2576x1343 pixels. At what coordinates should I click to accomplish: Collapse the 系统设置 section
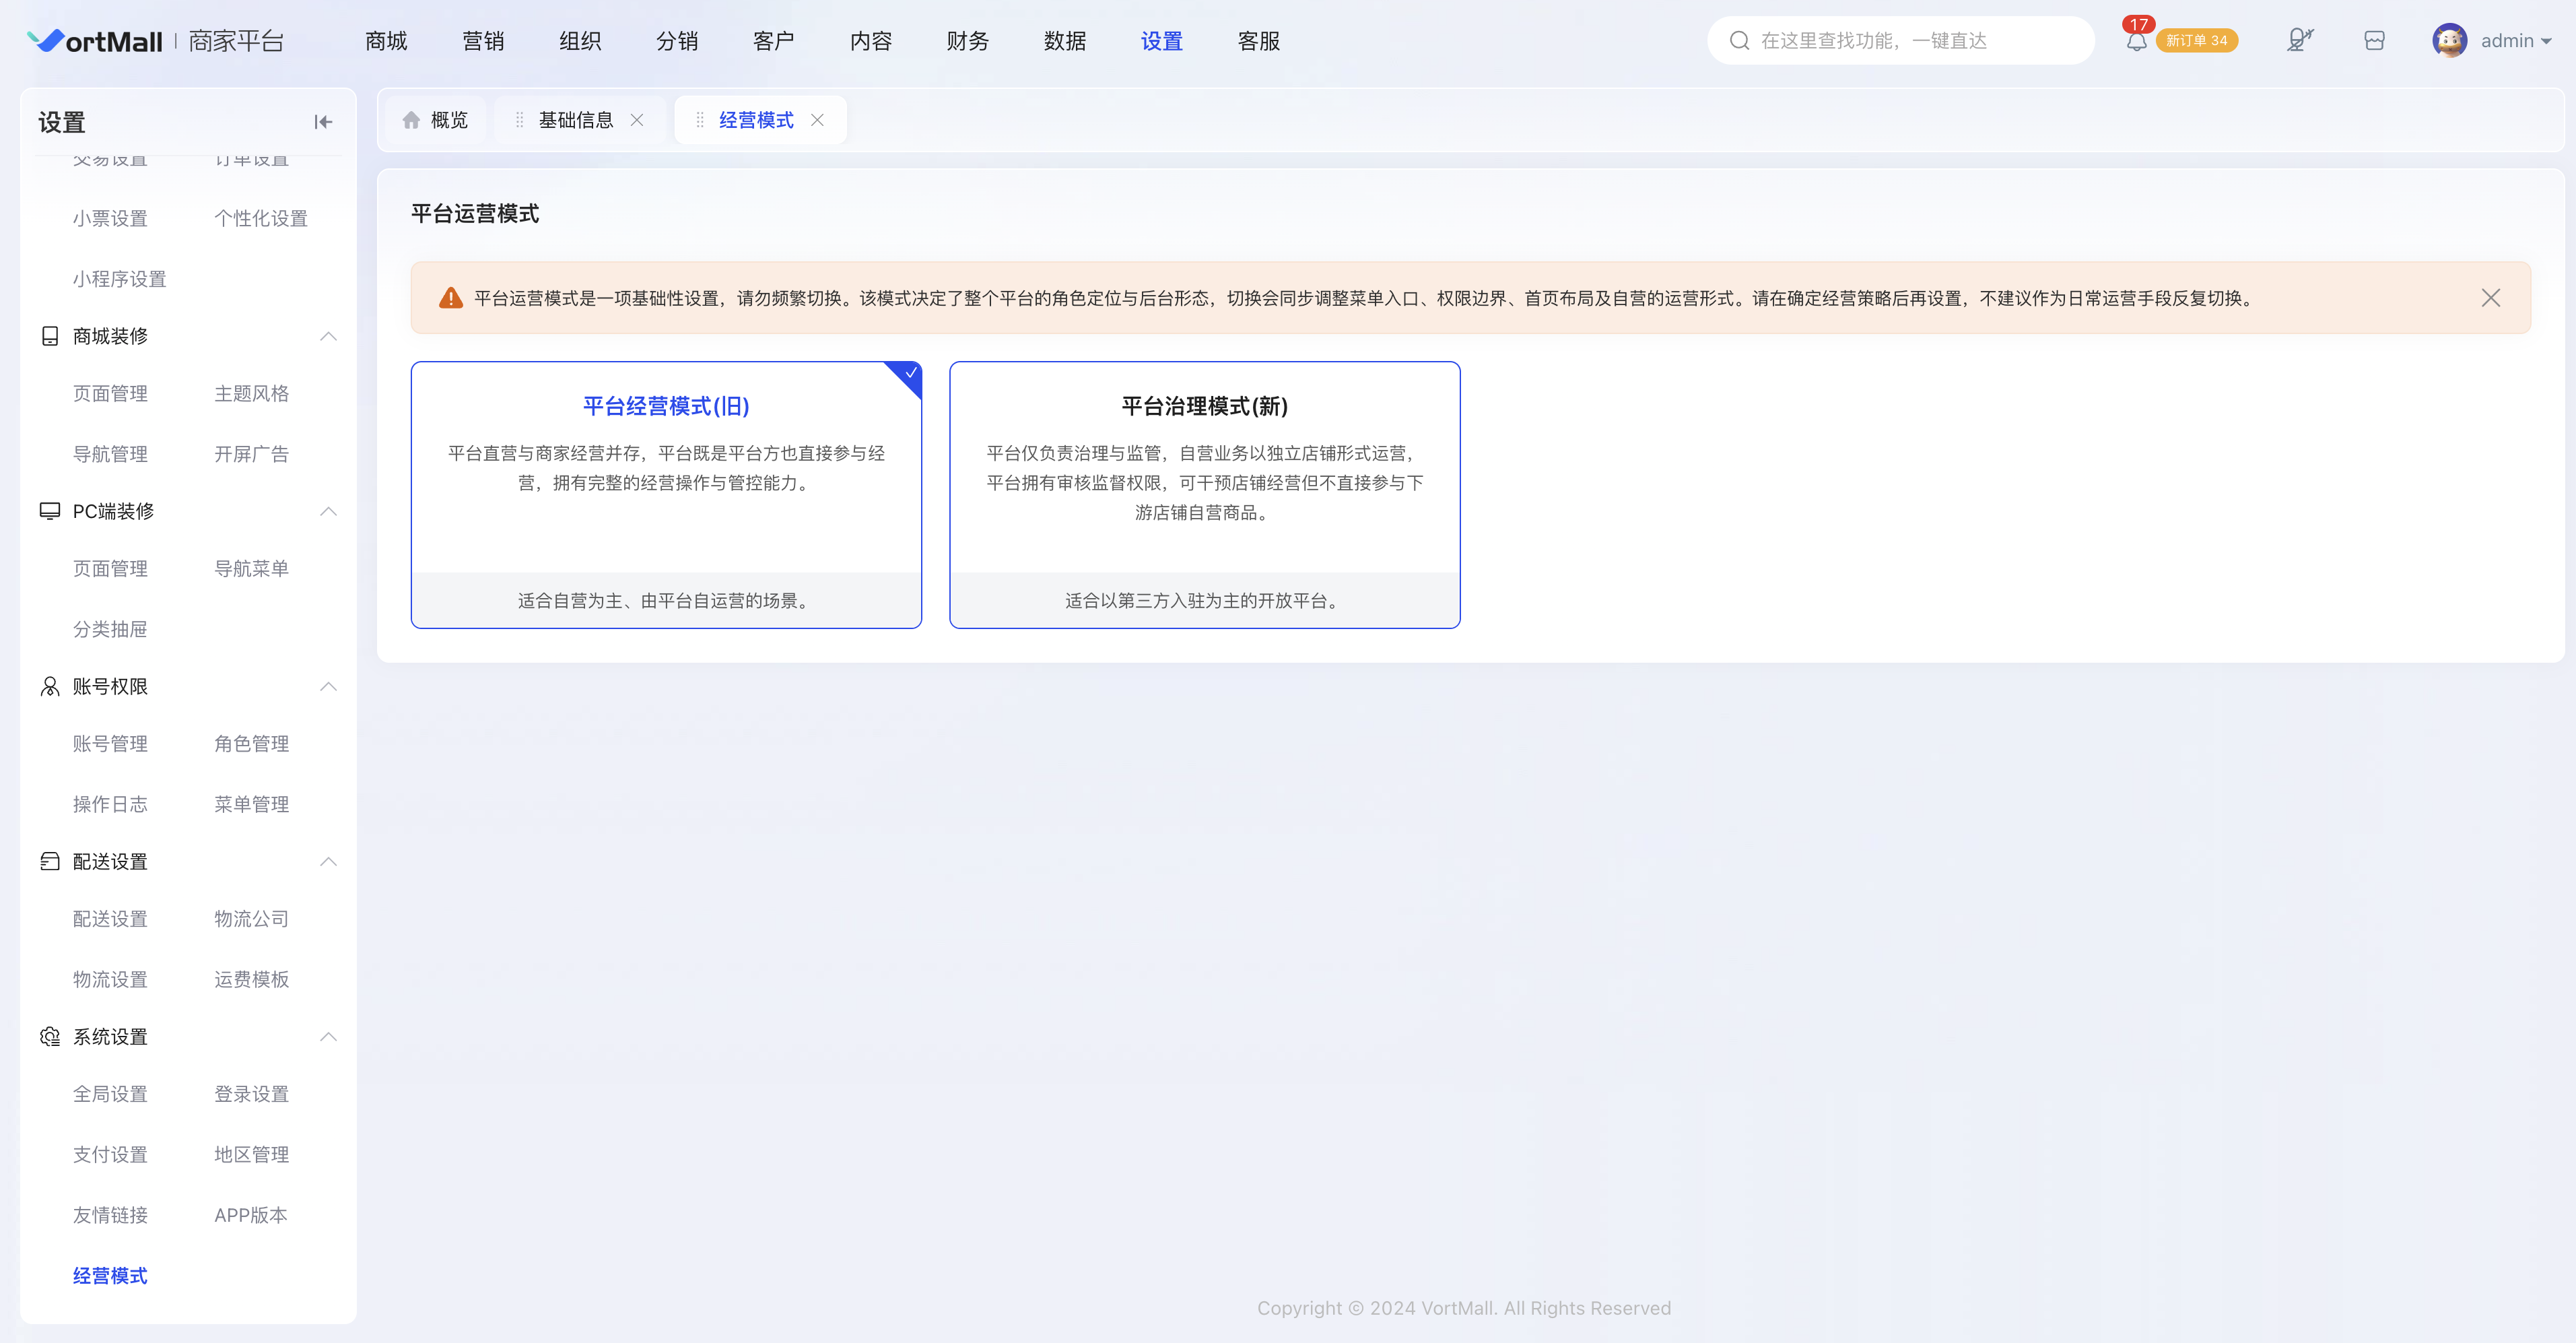pyautogui.click(x=328, y=1036)
